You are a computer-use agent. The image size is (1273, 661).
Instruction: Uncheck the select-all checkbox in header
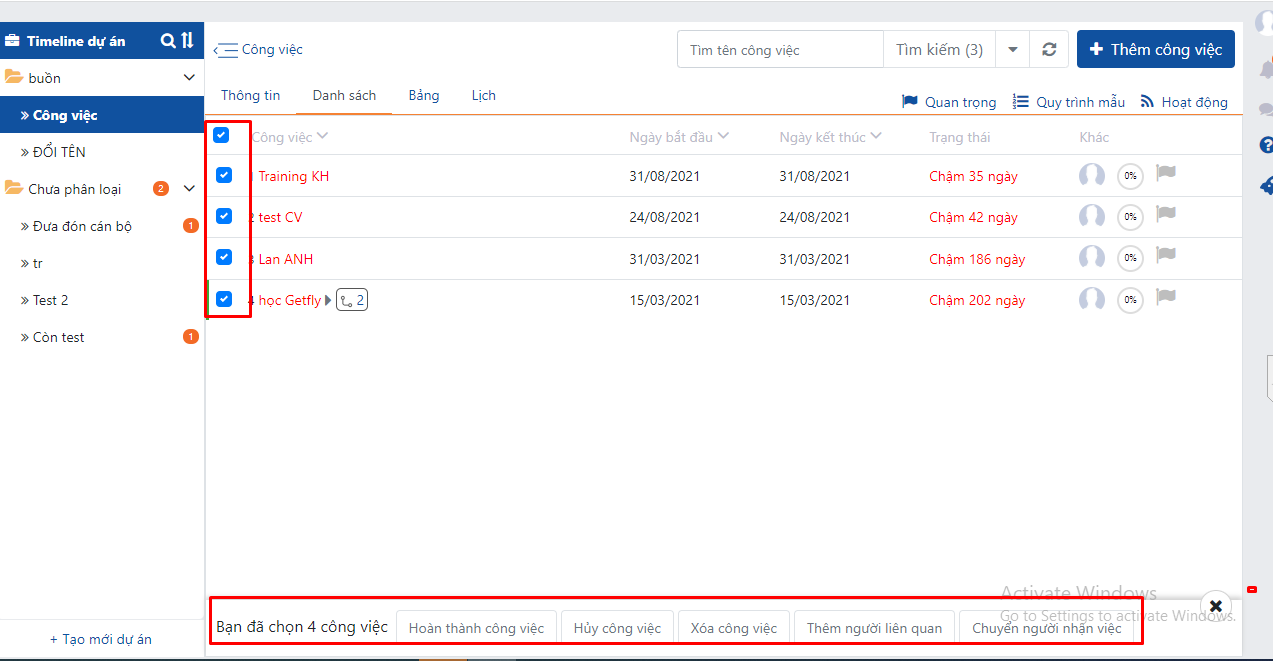(x=221, y=135)
